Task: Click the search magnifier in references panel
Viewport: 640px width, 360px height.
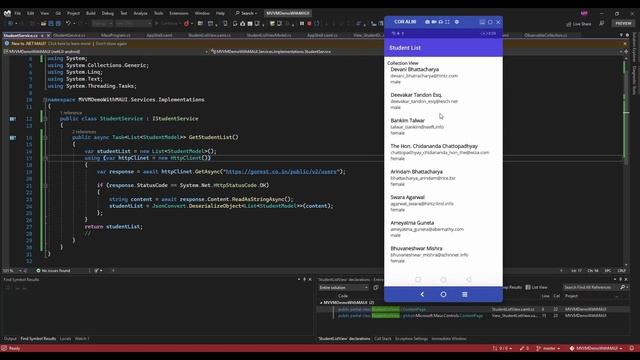Action: click(622, 287)
